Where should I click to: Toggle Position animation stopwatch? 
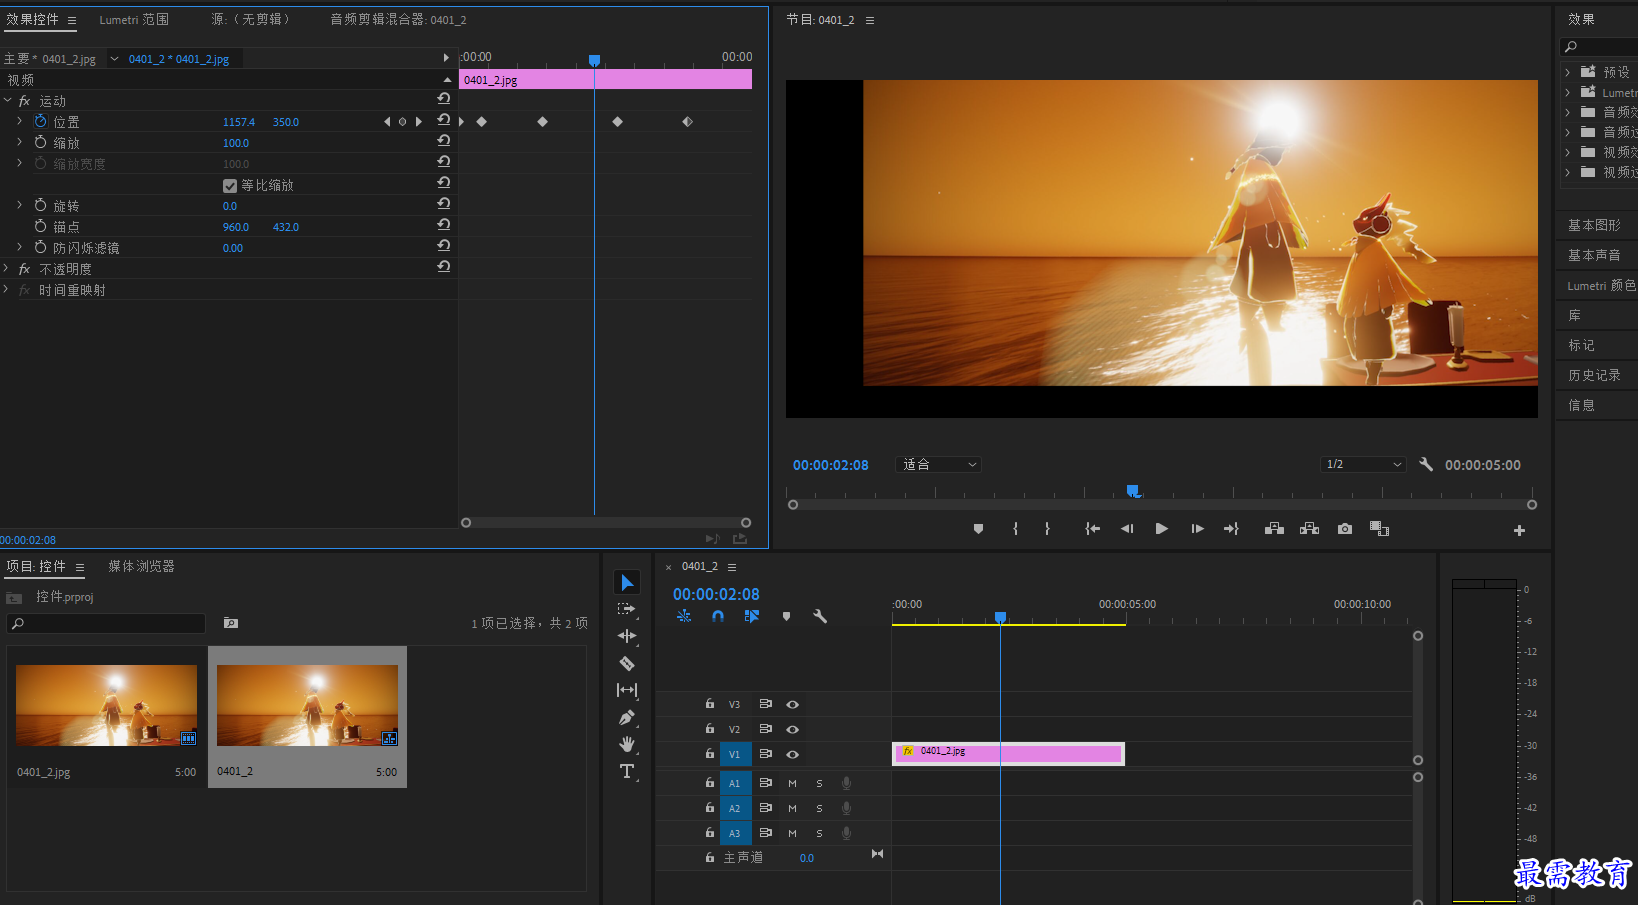(41, 121)
